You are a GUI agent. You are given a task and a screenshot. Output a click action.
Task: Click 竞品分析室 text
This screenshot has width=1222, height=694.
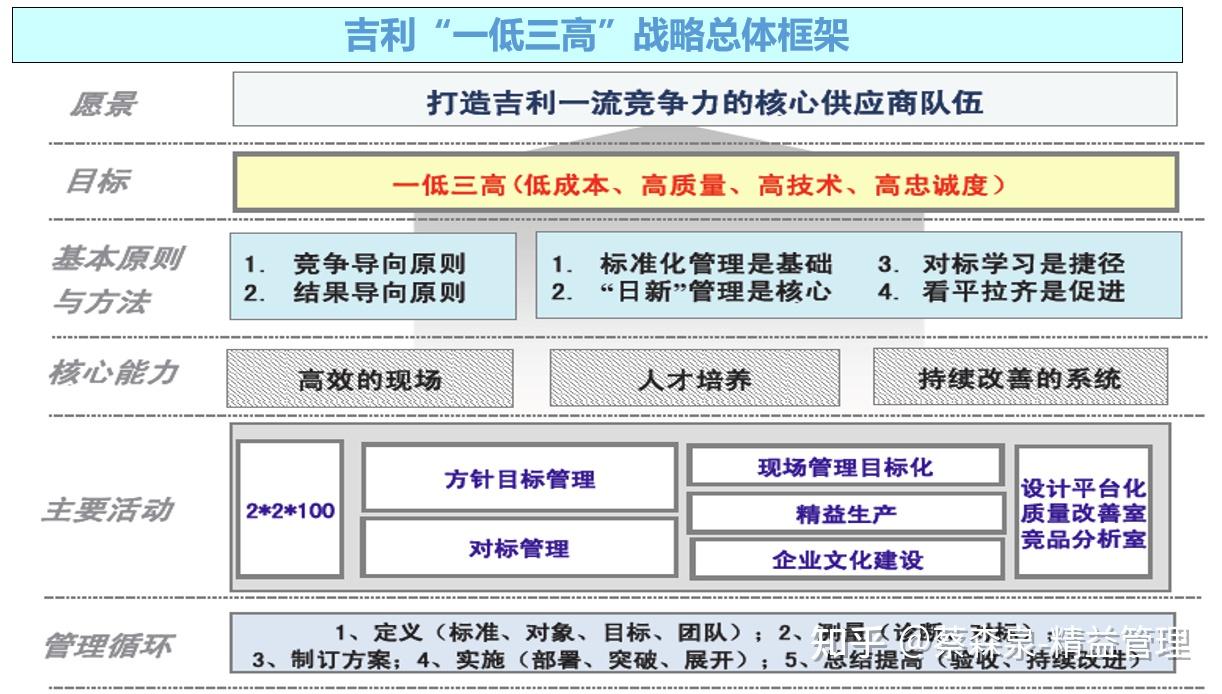click(x=1083, y=538)
